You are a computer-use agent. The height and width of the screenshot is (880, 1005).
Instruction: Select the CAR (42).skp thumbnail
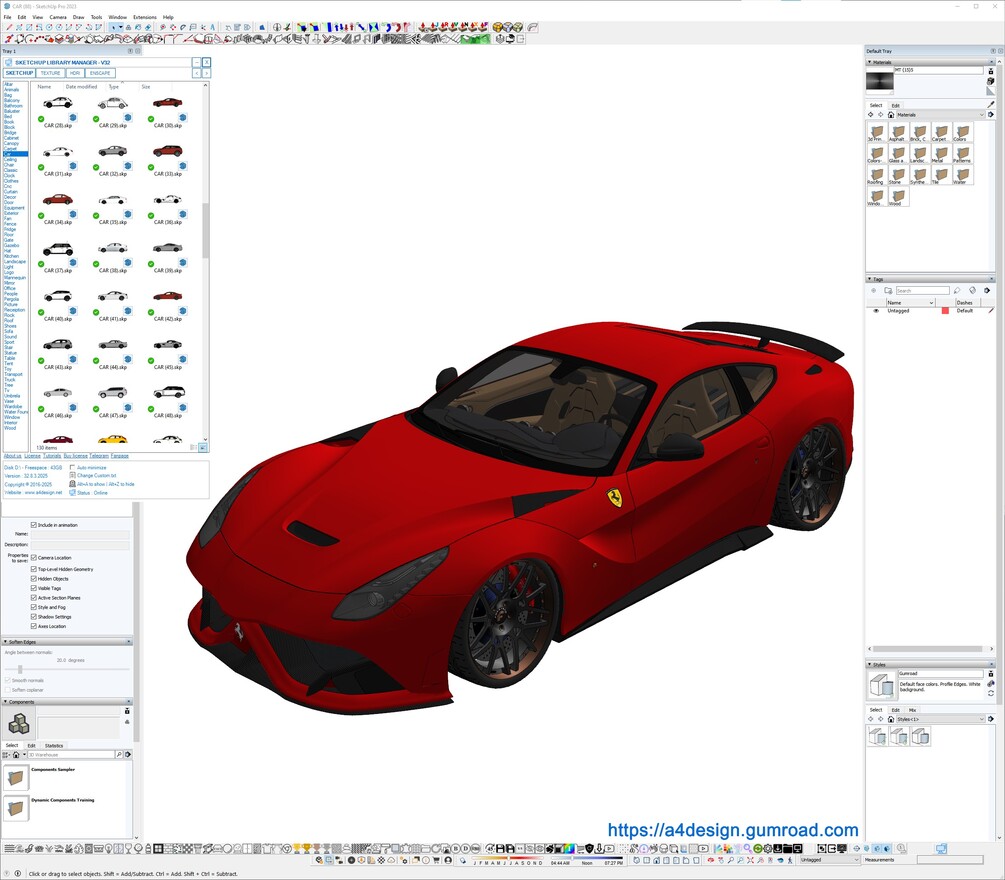point(167,296)
